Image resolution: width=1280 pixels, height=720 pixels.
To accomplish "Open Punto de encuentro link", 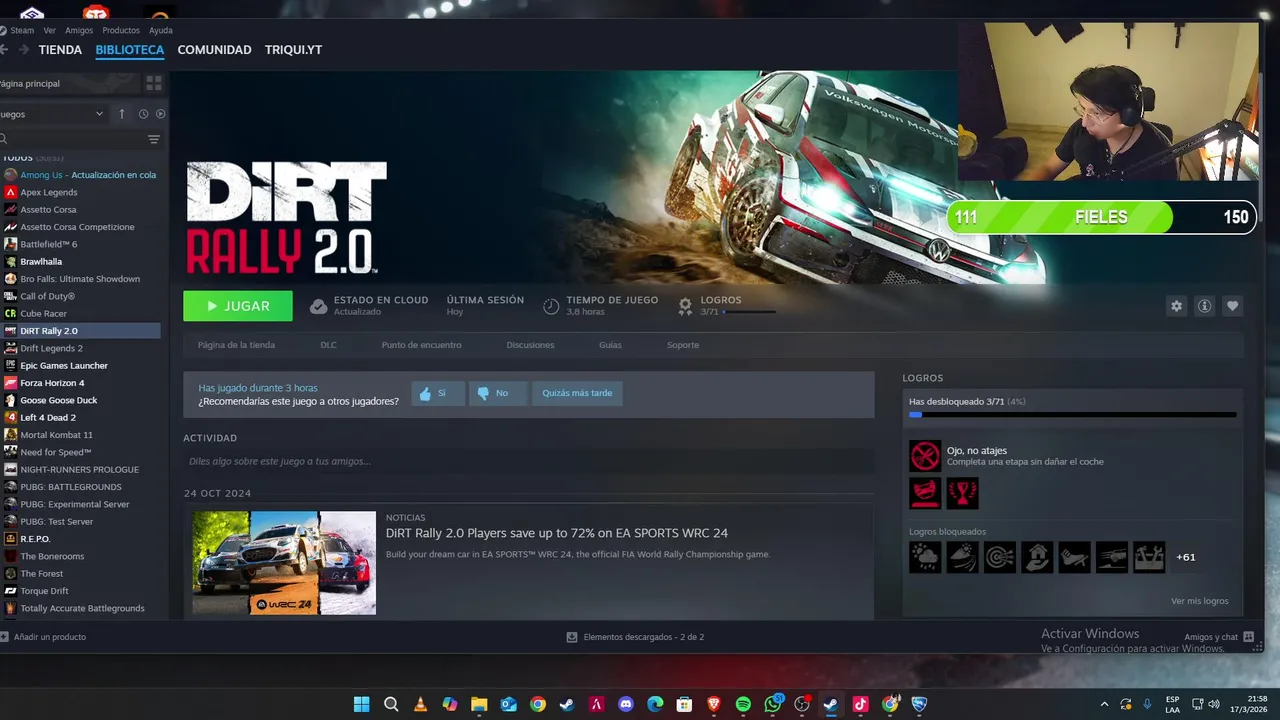I will 421,345.
